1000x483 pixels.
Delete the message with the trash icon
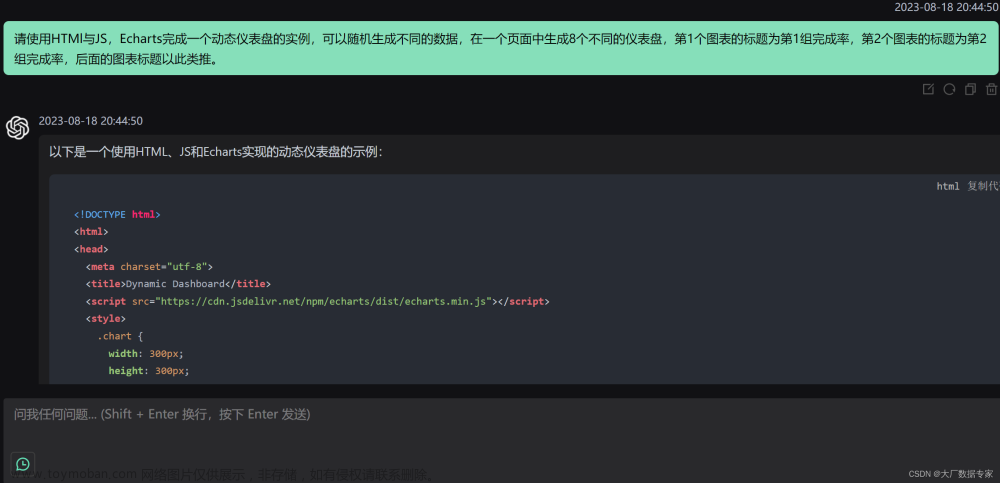[x=991, y=90]
